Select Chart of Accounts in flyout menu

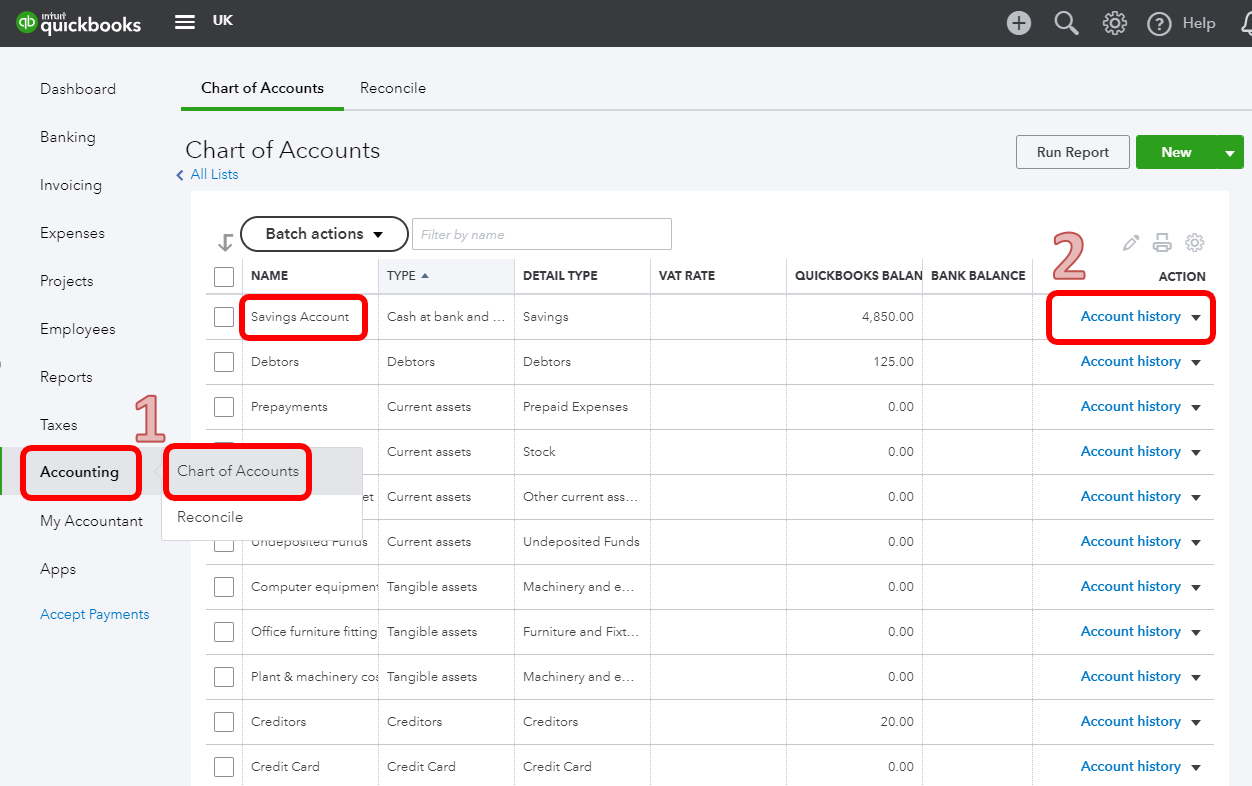238,471
